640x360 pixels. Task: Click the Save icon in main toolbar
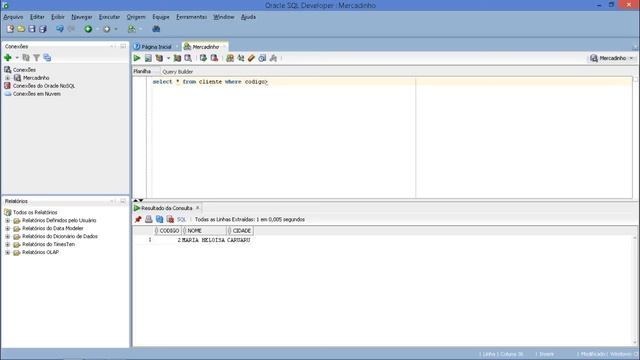coord(31,29)
